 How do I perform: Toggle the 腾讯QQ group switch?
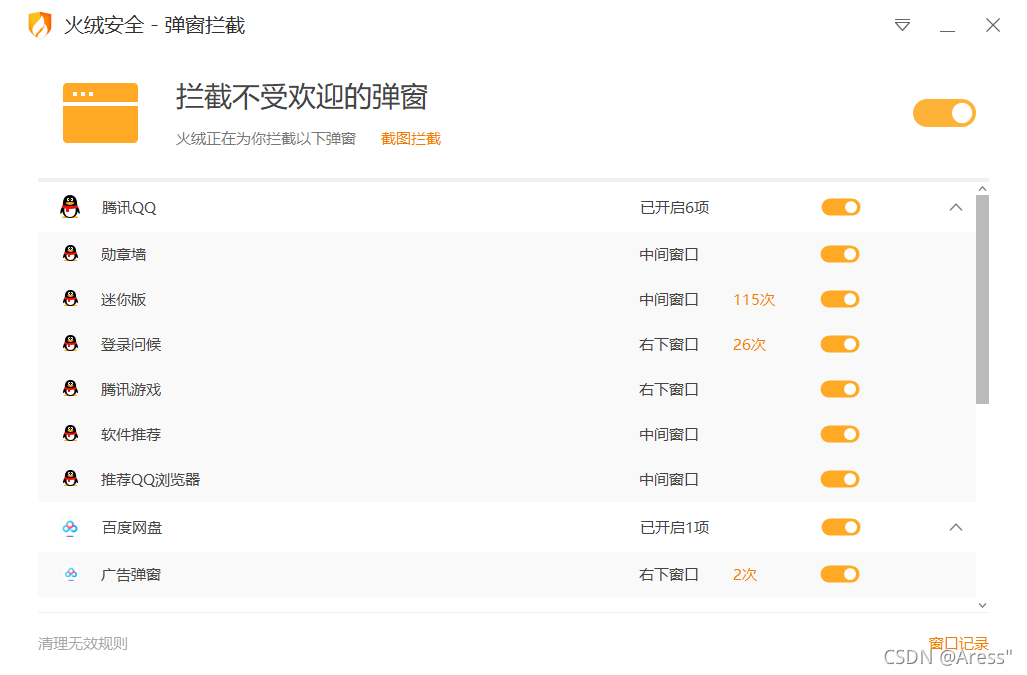841,208
